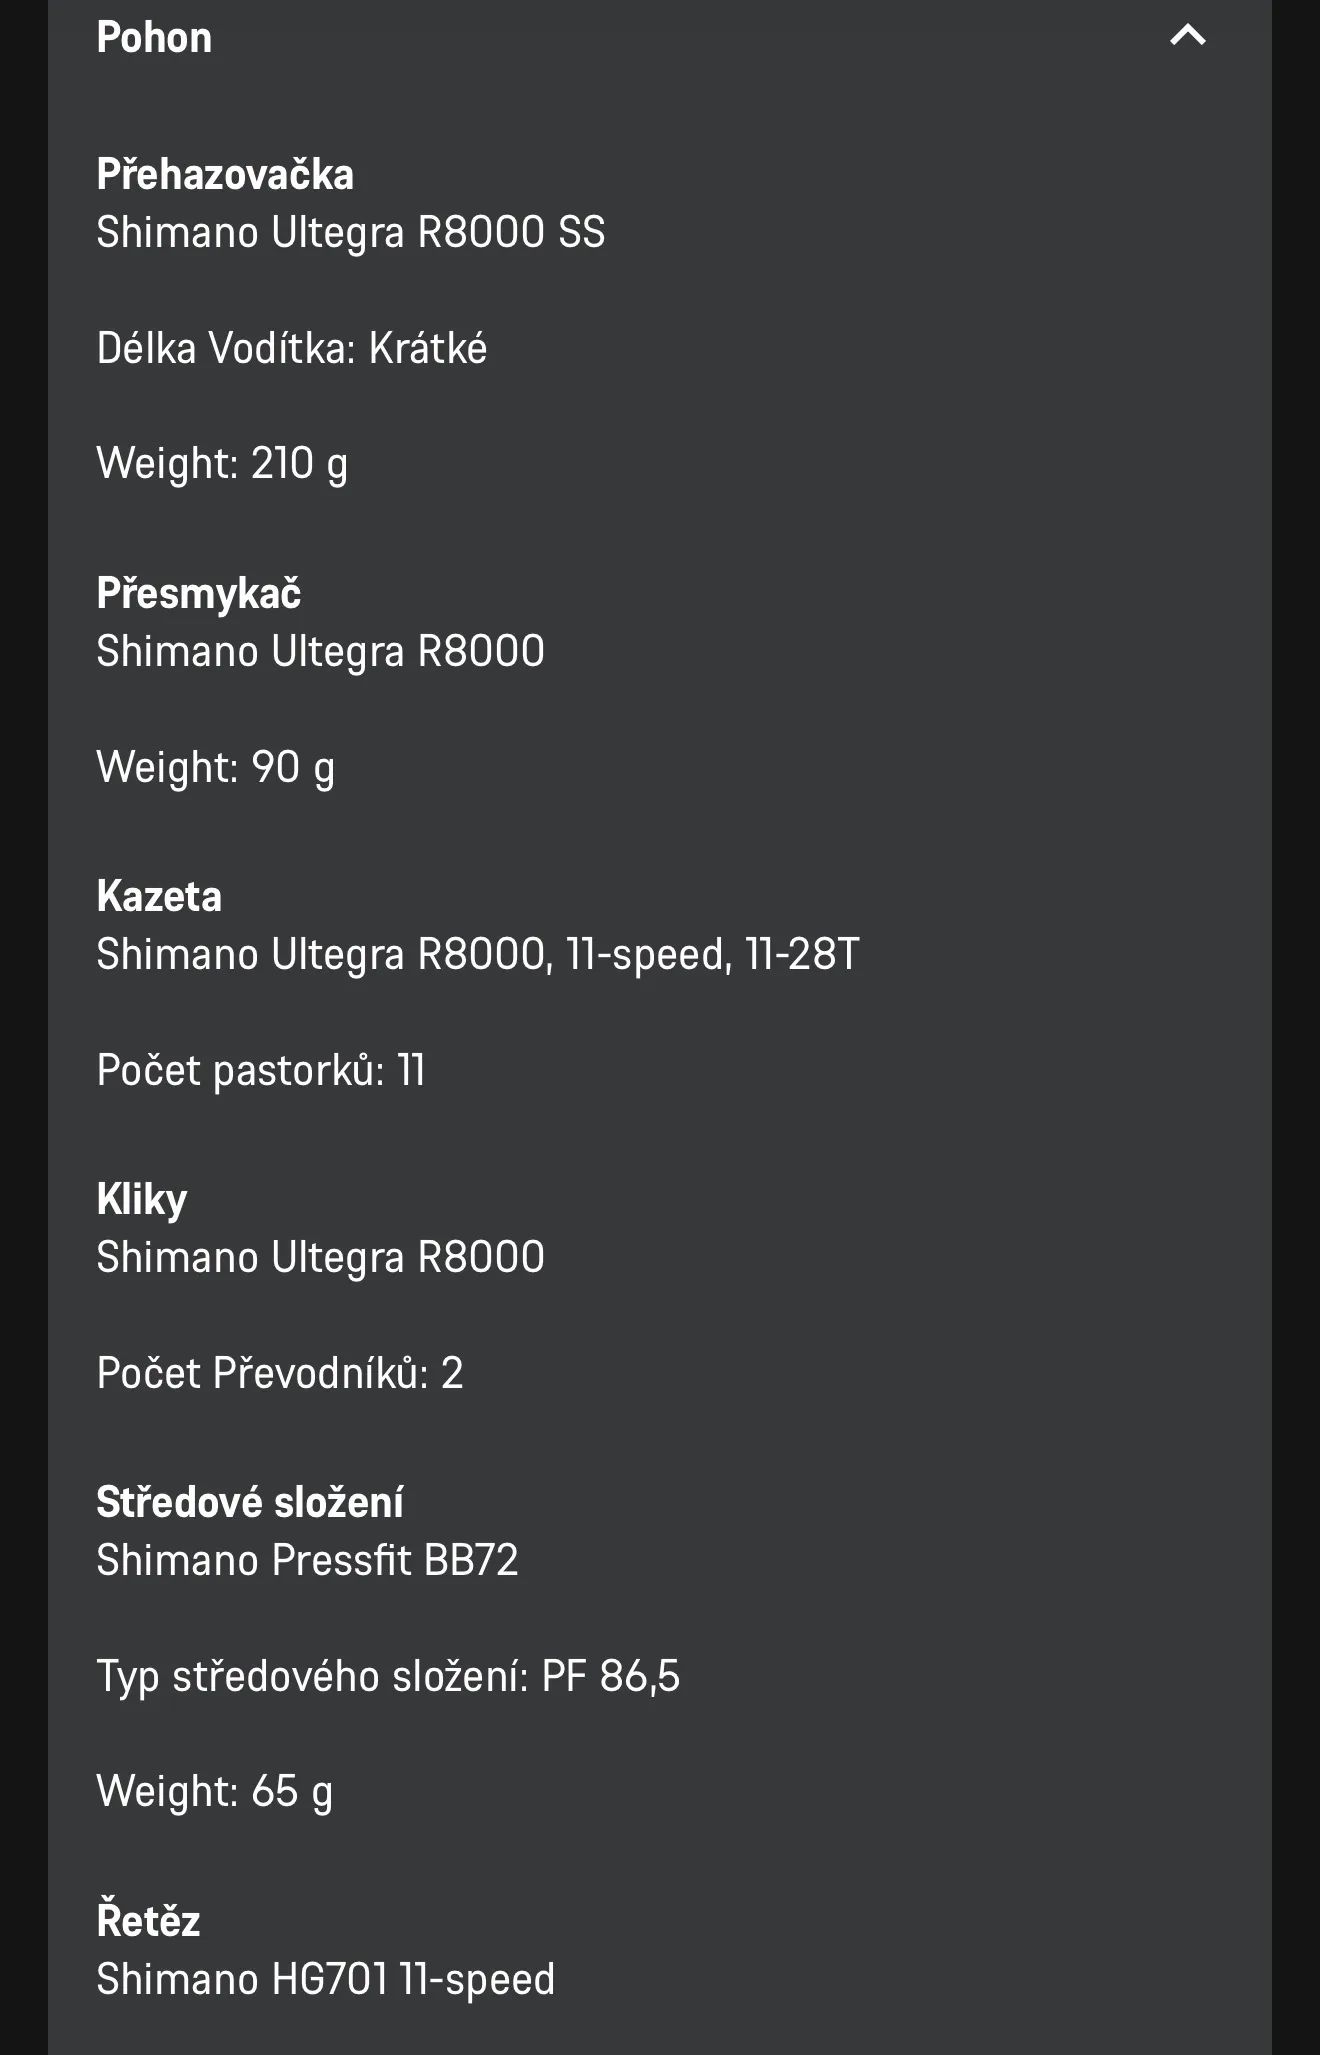1320x2055 pixels.
Task: Click the Přehazovačka heading
Action: (x=225, y=175)
